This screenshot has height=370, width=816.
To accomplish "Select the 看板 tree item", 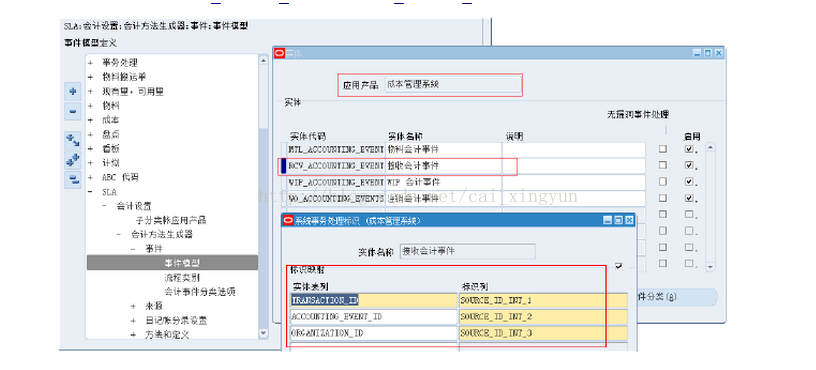I will click(x=110, y=148).
